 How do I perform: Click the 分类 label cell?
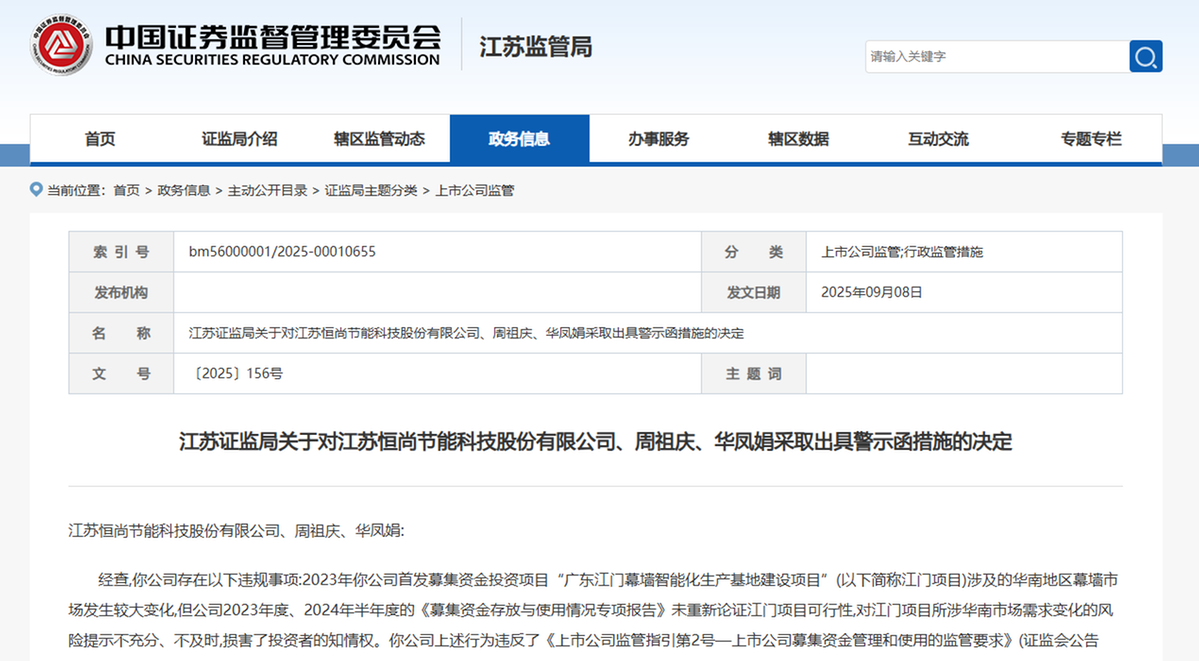click(754, 252)
